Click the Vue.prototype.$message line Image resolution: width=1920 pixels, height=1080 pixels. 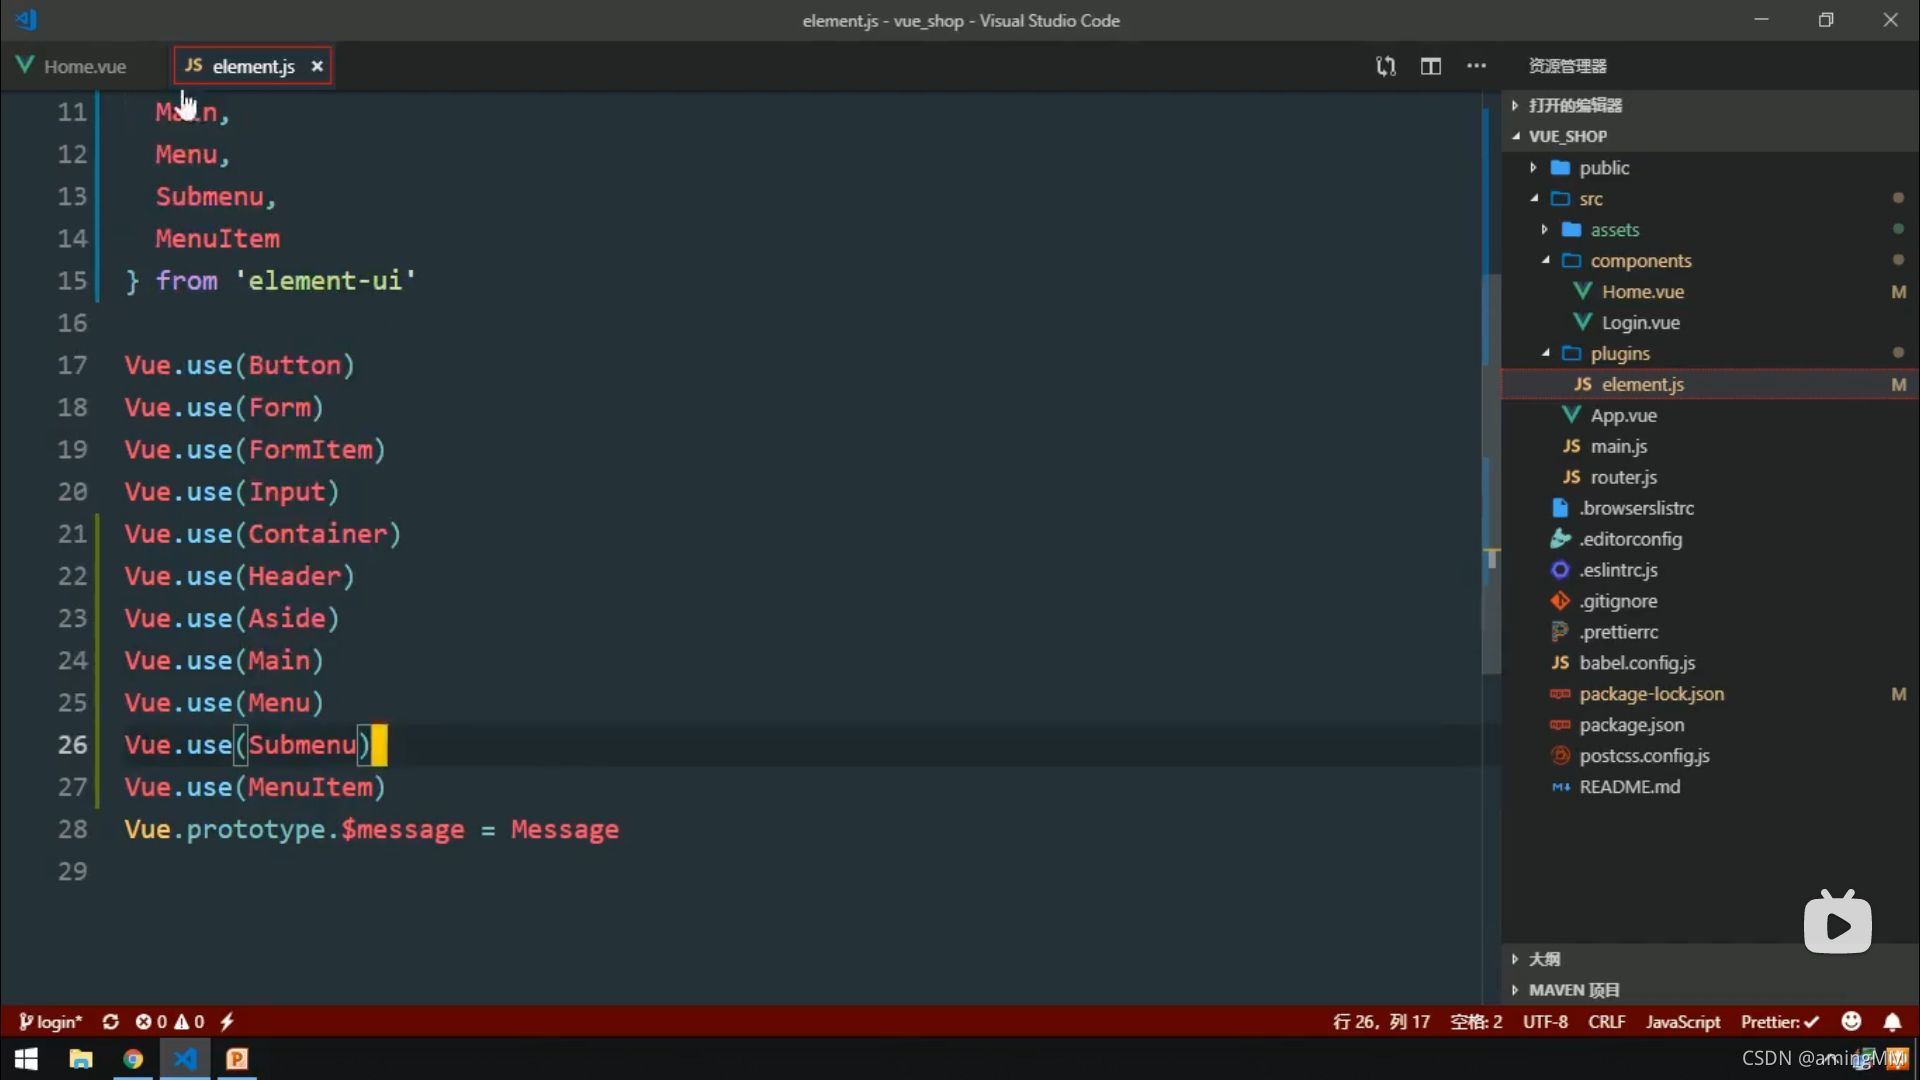click(x=371, y=830)
